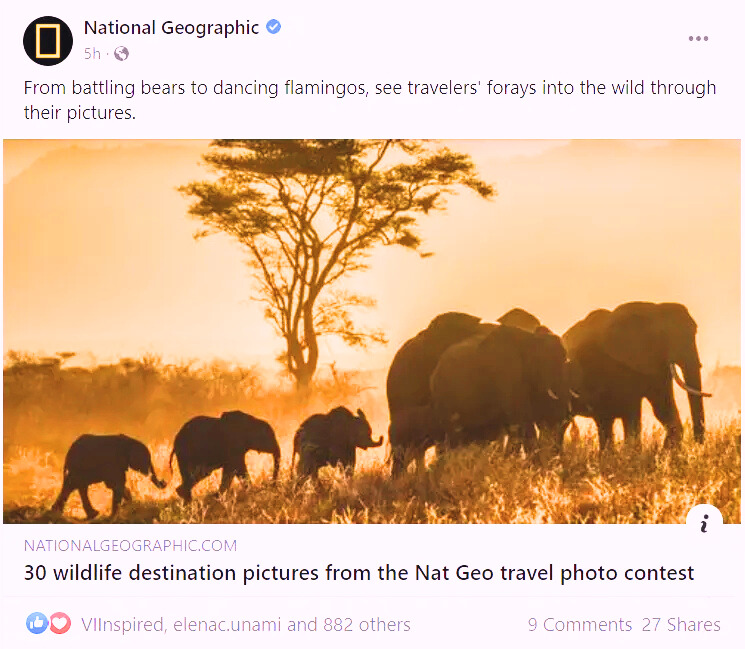The image size is (745, 649).
Task: Click the public globe privacy icon
Action: point(121,54)
